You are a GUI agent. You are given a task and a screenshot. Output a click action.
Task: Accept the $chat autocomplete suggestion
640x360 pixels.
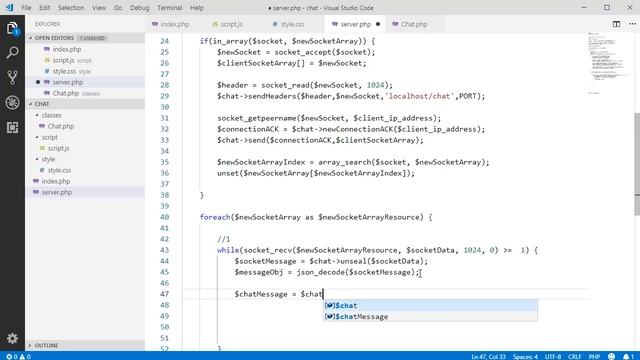pyautogui.click(x=430, y=305)
